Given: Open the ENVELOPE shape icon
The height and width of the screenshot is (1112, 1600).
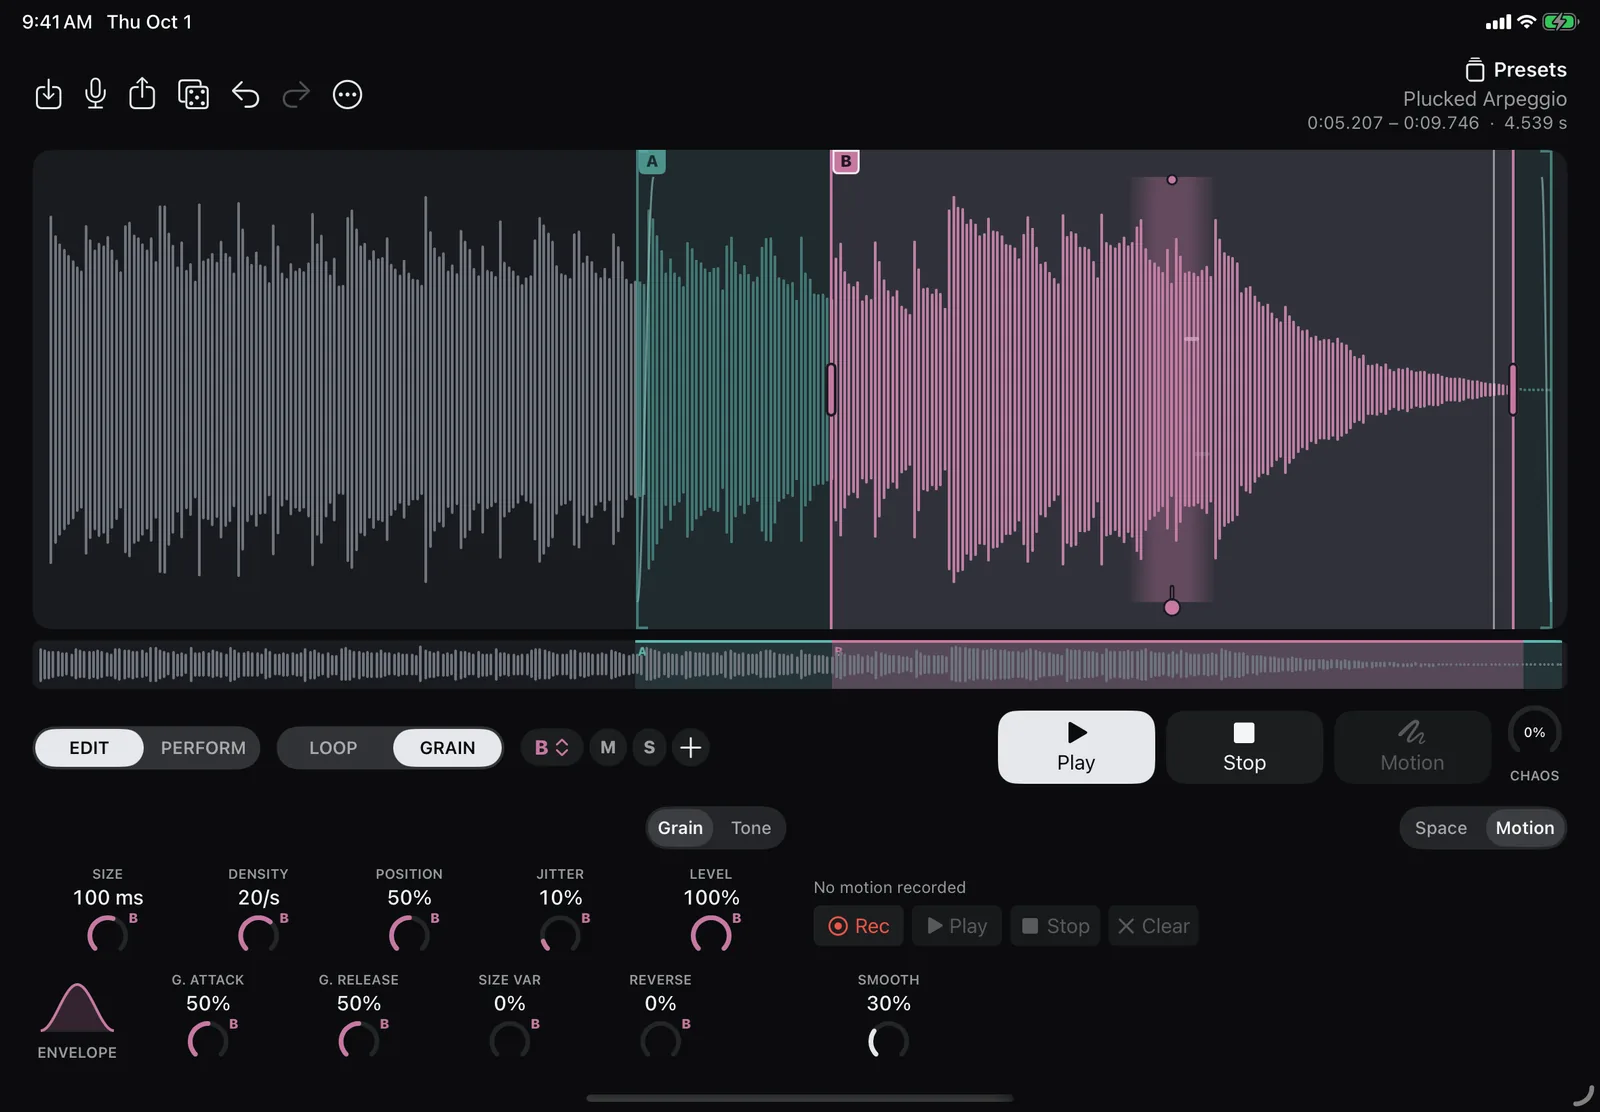Looking at the screenshot, I should (77, 1008).
